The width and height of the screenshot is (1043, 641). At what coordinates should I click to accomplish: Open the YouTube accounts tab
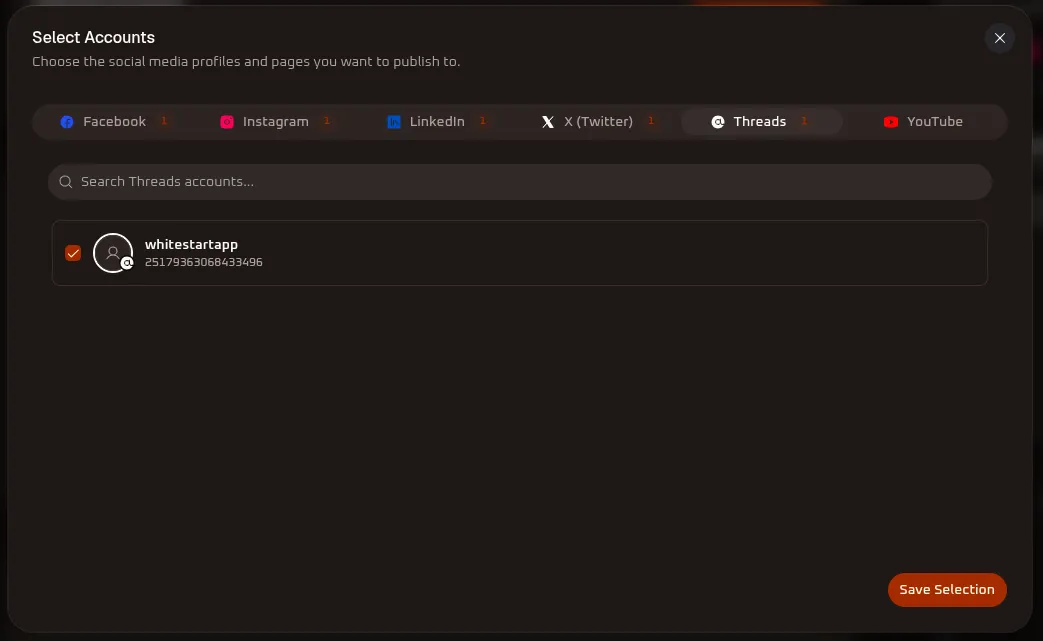[x=923, y=122]
